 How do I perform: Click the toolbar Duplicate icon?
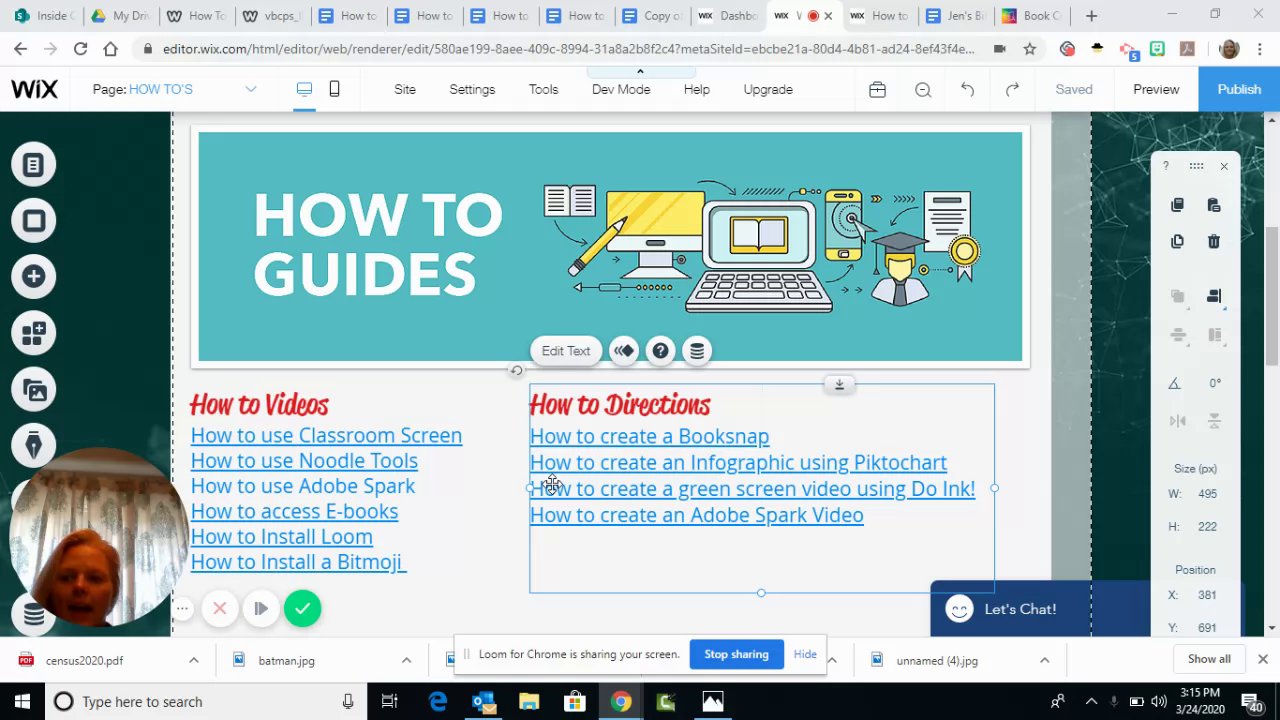click(x=1177, y=241)
